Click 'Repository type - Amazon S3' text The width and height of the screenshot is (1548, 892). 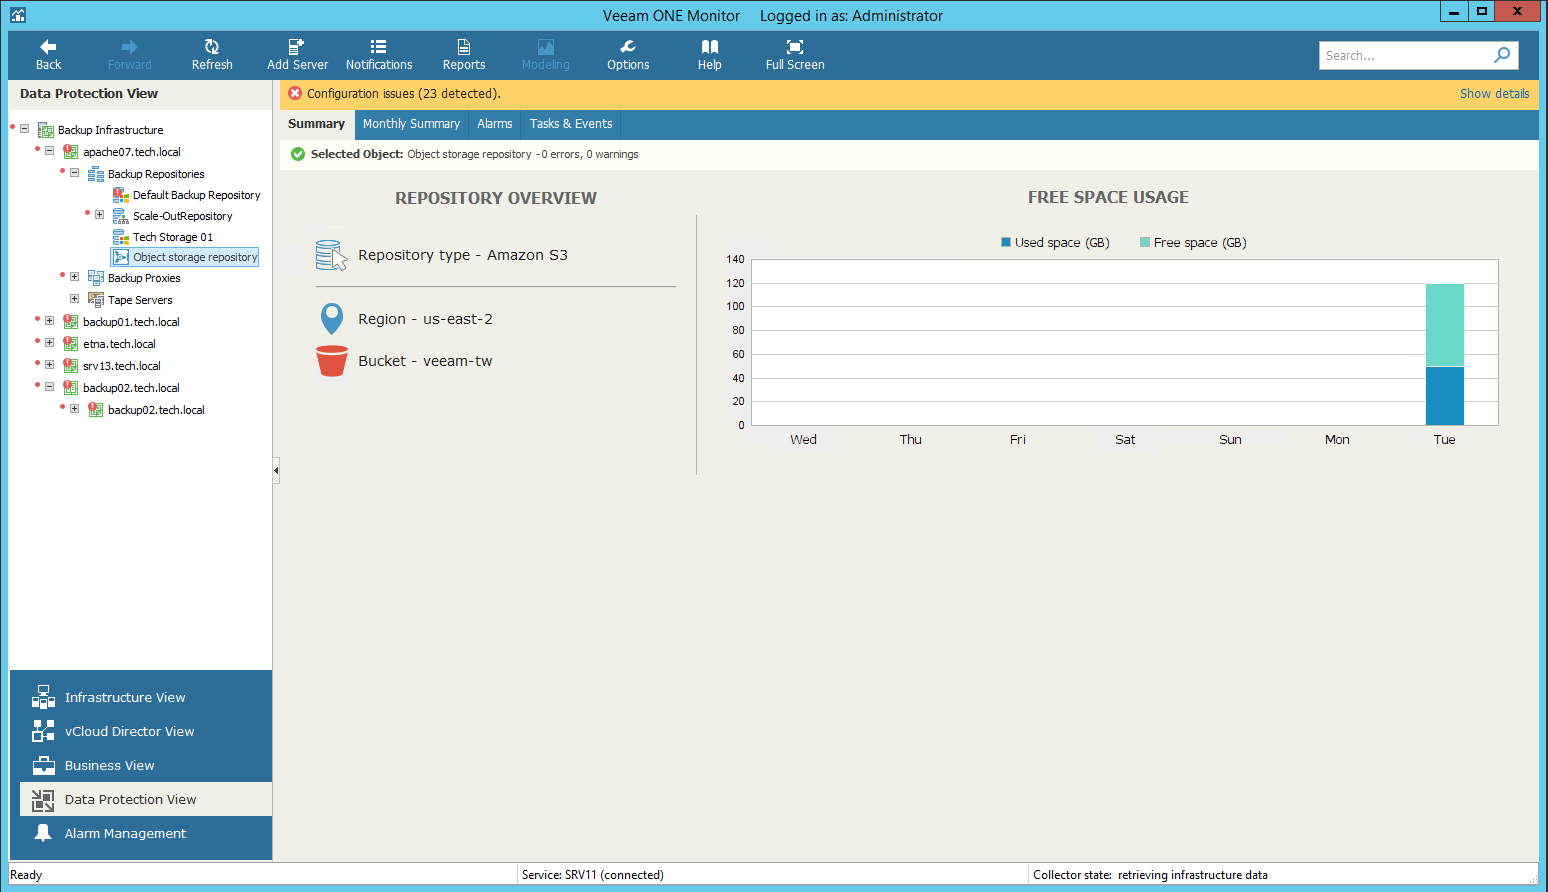(x=463, y=255)
